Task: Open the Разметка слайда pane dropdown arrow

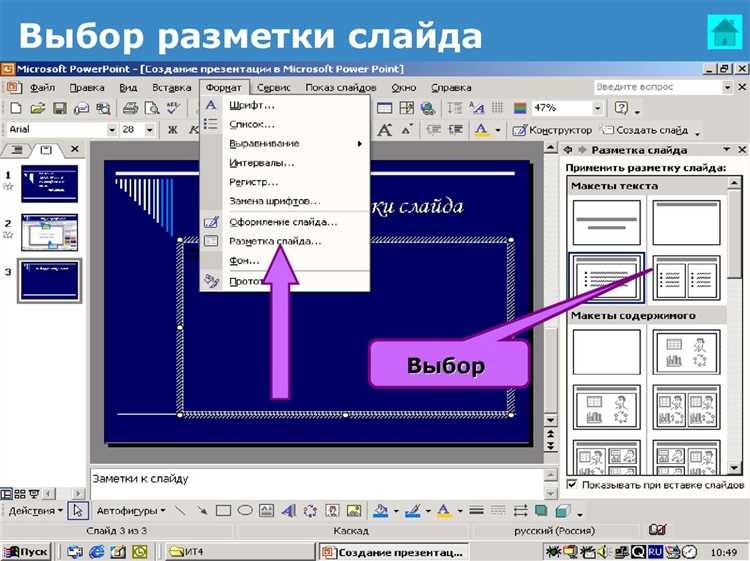Action: point(727,150)
